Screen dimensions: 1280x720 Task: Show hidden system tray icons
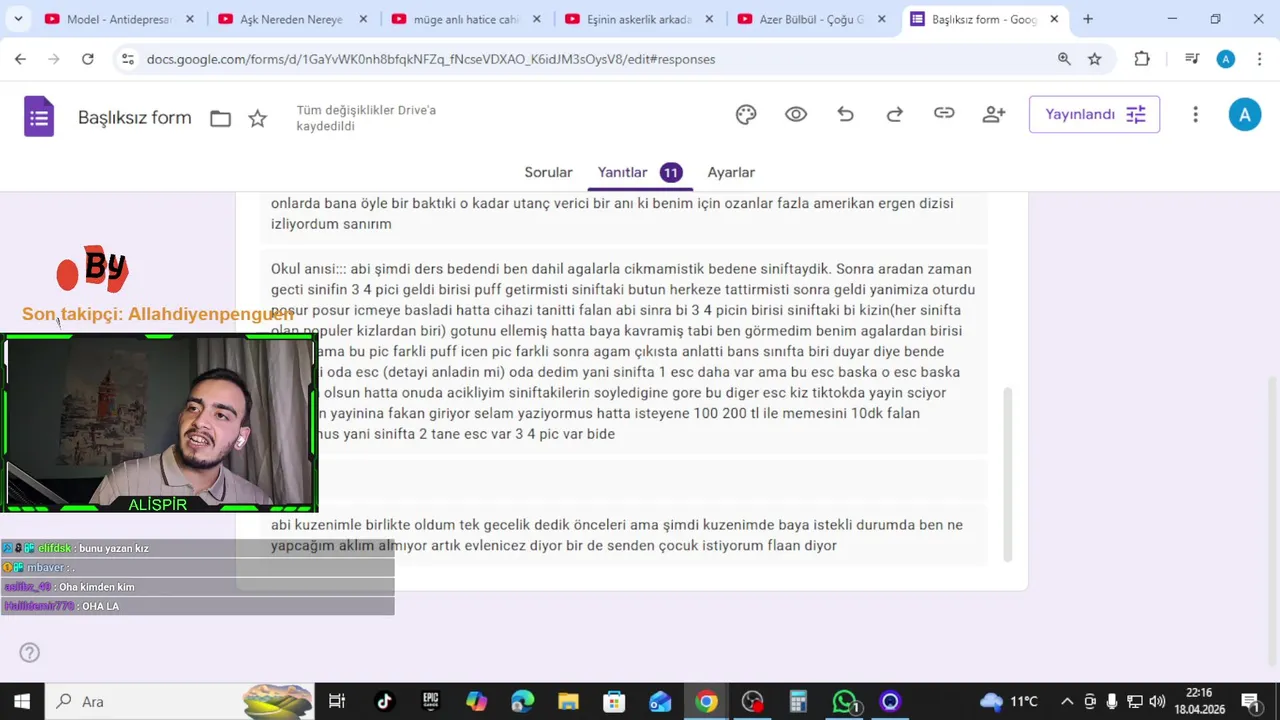1067,701
